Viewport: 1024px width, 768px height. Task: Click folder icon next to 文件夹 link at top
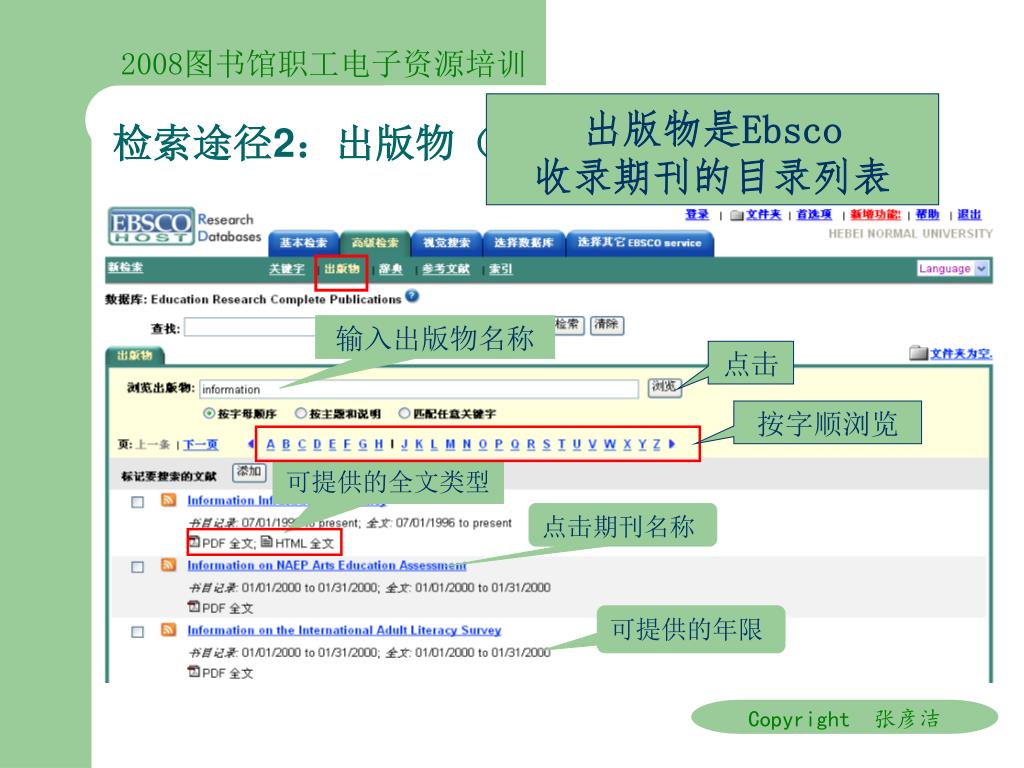tap(737, 215)
